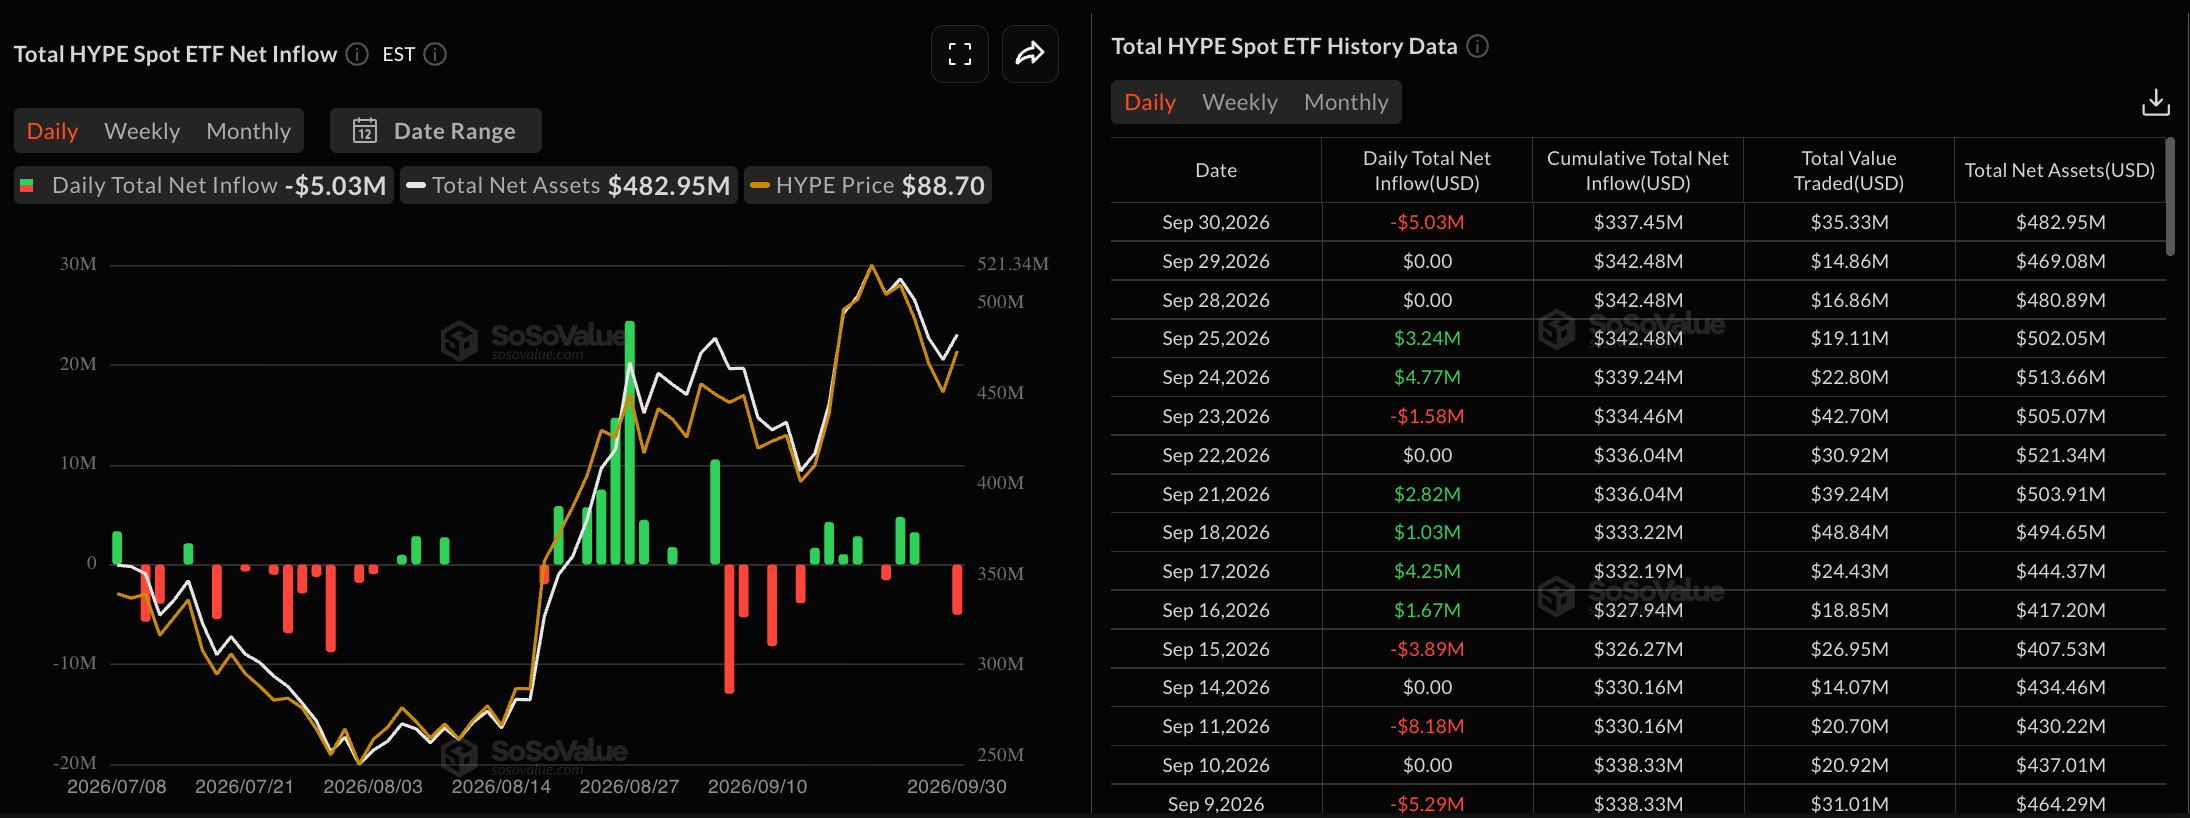2190x818 pixels.
Task: Toggle Daily Total Net Inflow legend series
Action: point(204,185)
